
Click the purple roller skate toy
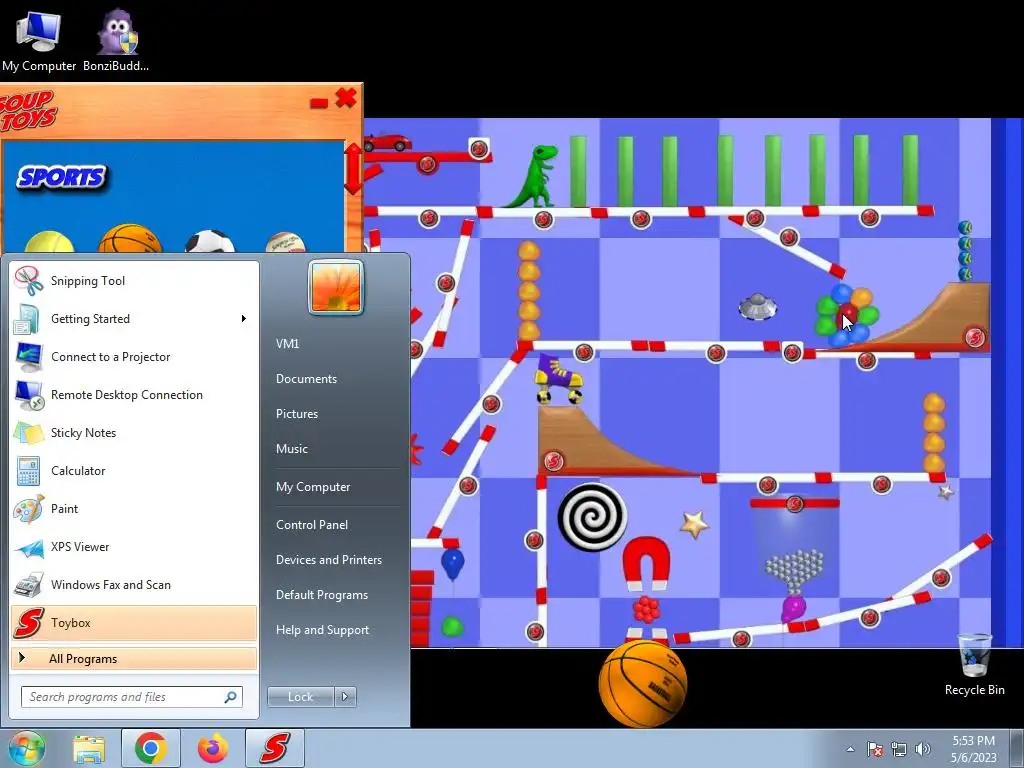pyautogui.click(x=559, y=379)
